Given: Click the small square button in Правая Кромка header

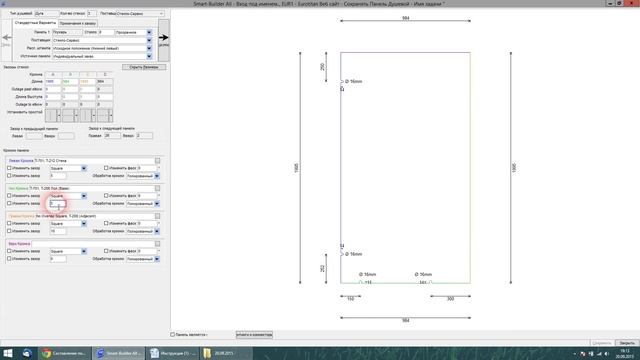Looking at the screenshot, I should click(158, 216).
